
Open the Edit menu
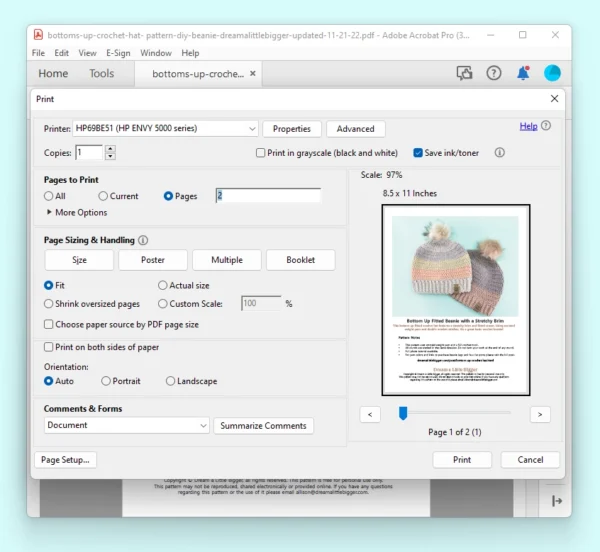61,53
